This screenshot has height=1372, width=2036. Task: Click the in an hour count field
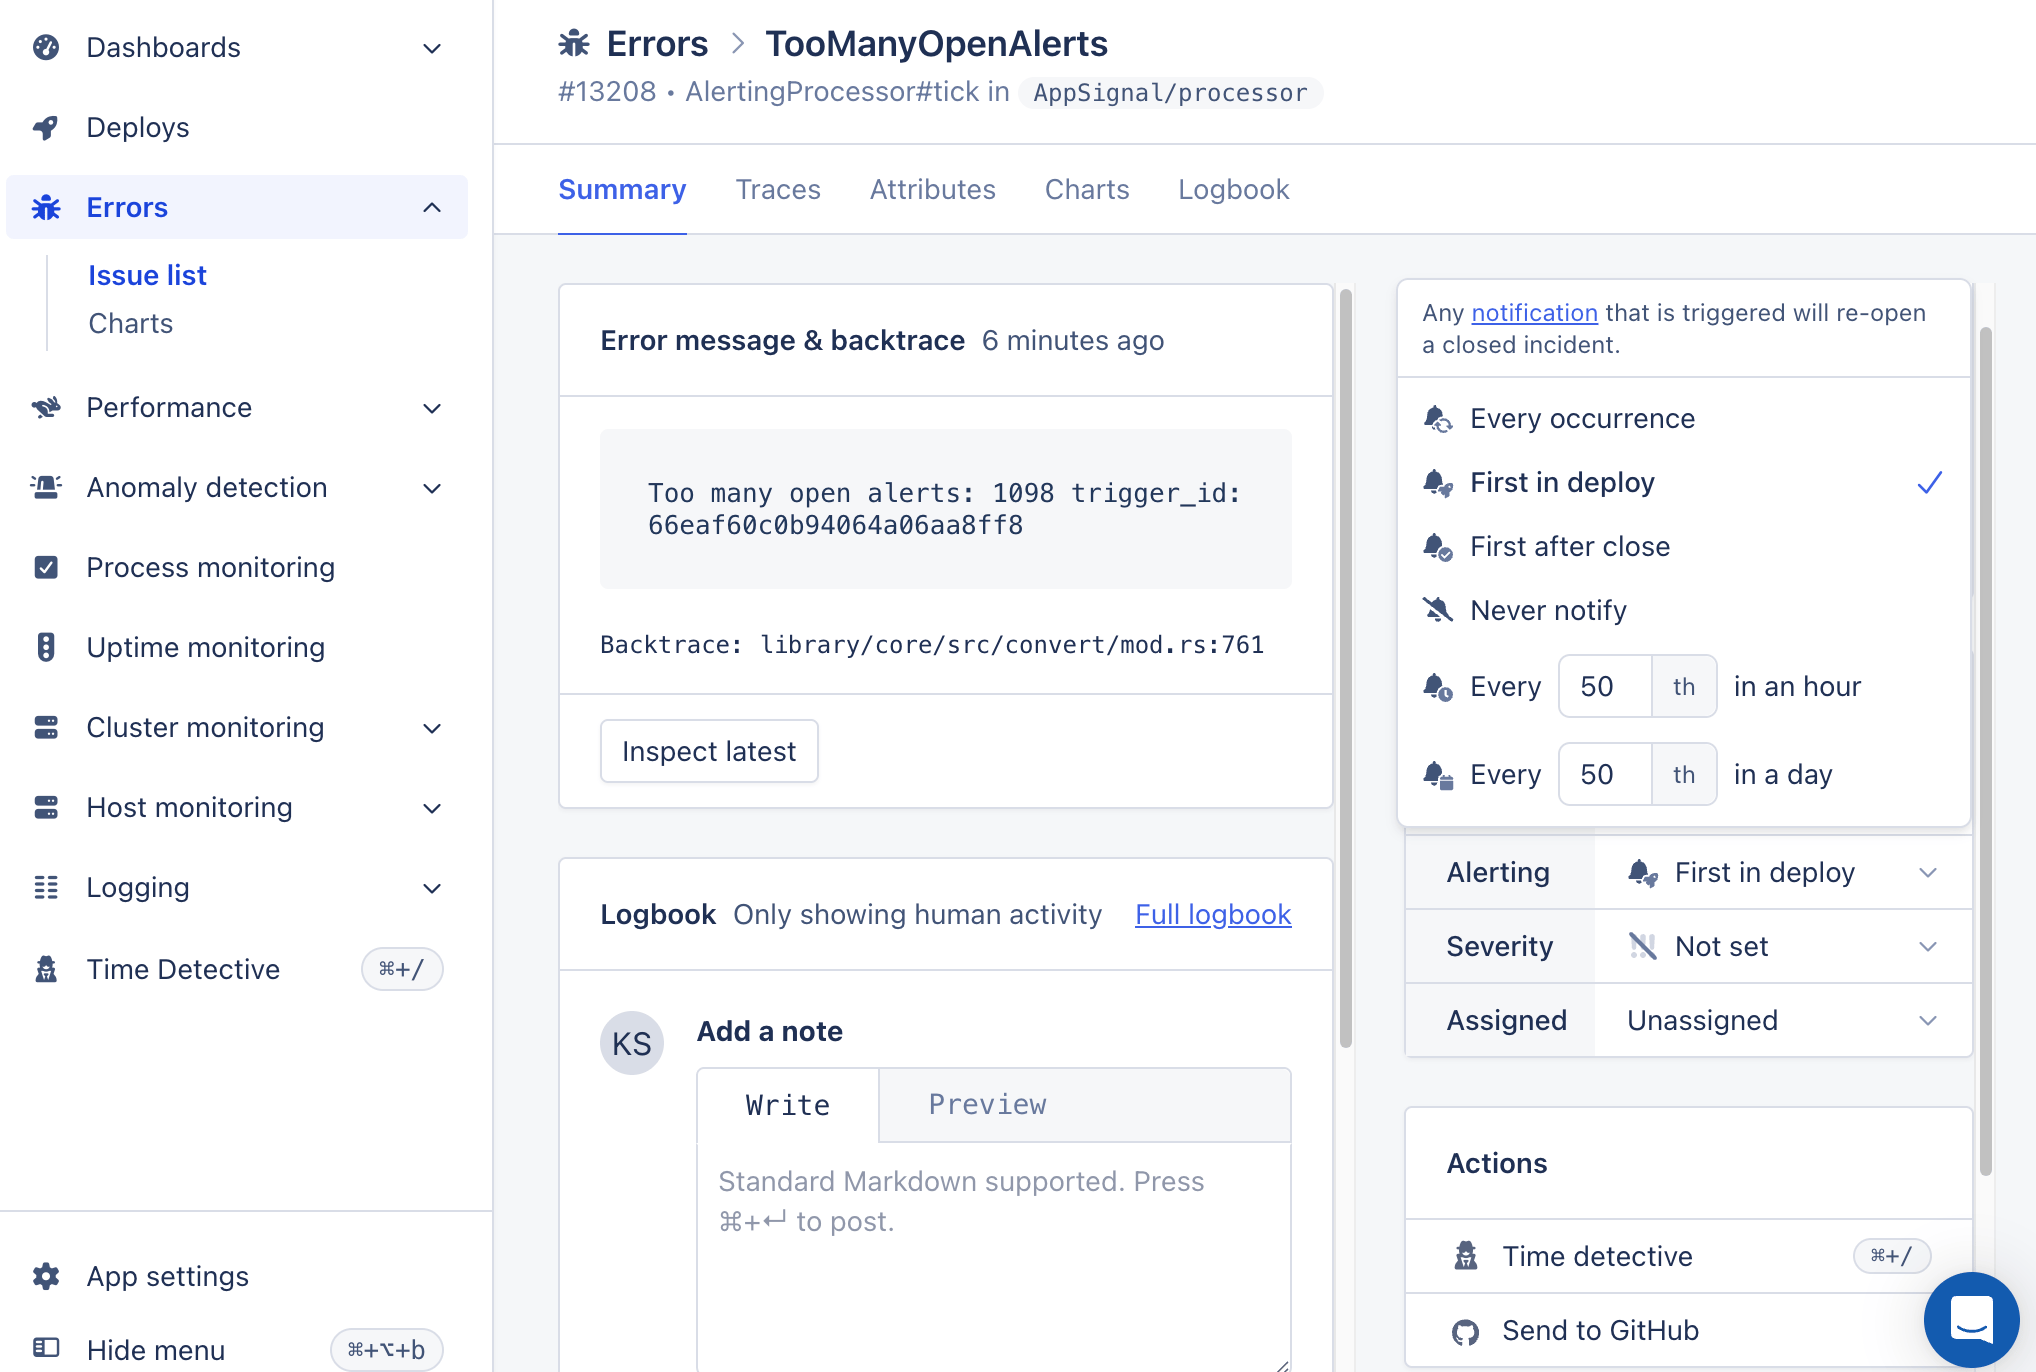coord(1604,687)
